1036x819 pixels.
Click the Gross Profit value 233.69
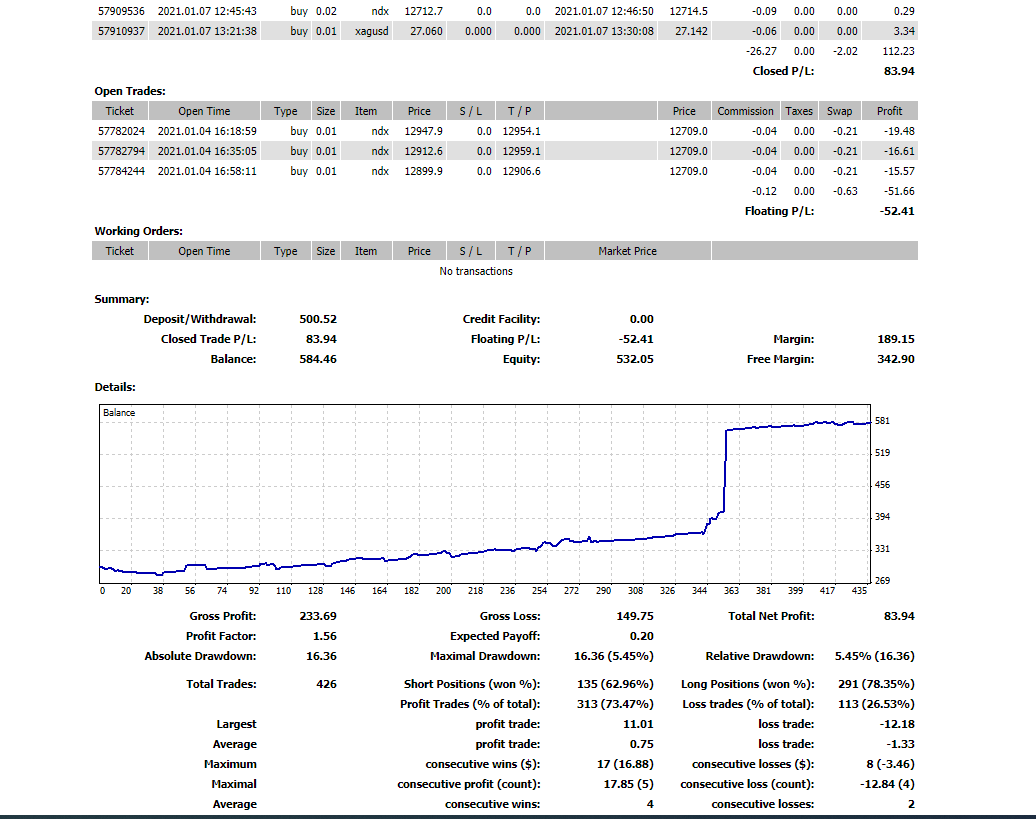click(318, 616)
